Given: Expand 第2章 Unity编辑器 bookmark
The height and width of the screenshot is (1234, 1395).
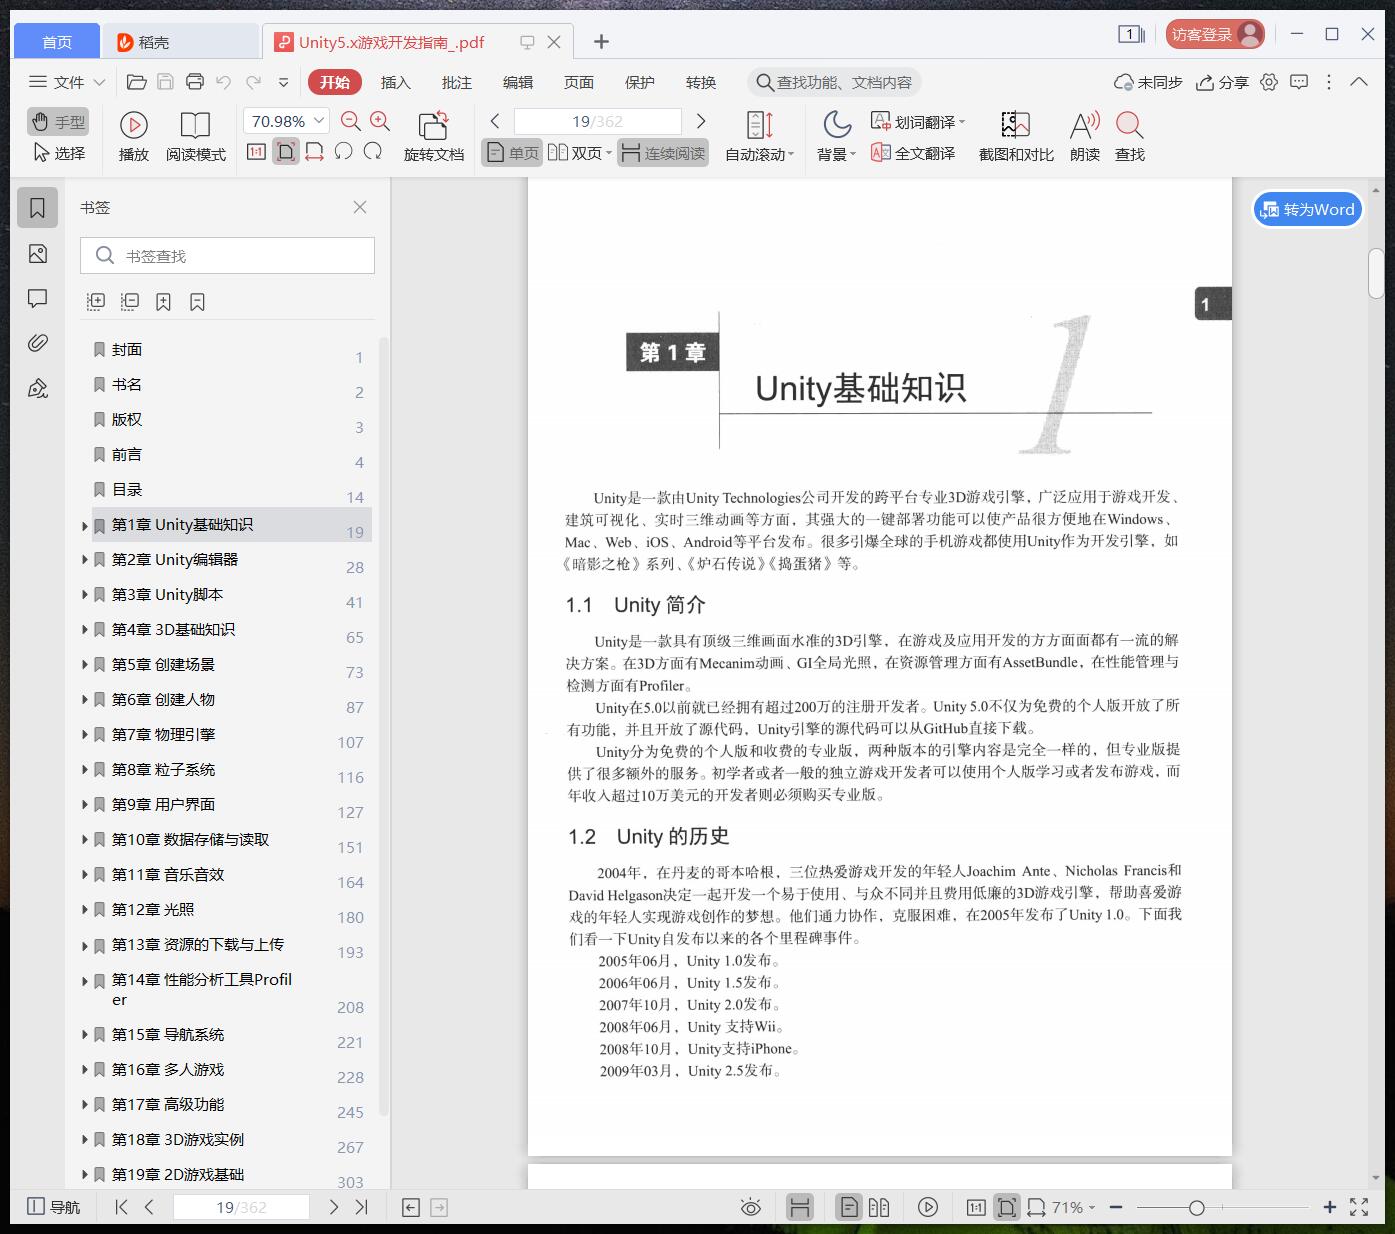Looking at the screenshot, I should (x=85, y=559).
